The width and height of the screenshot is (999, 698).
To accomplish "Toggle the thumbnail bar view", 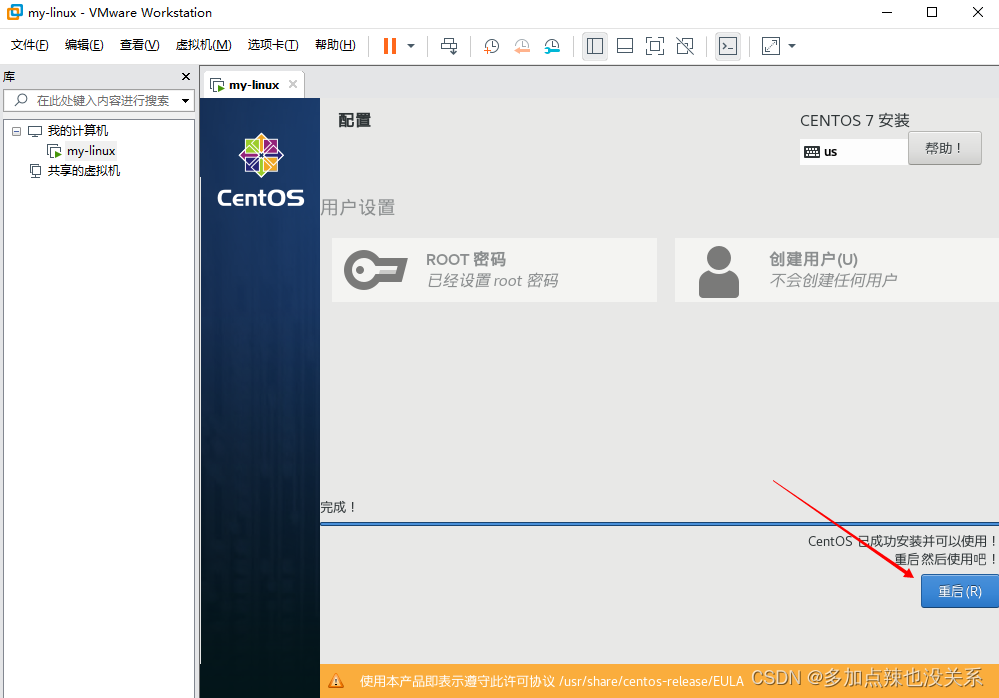I will (x=625, y=46).
